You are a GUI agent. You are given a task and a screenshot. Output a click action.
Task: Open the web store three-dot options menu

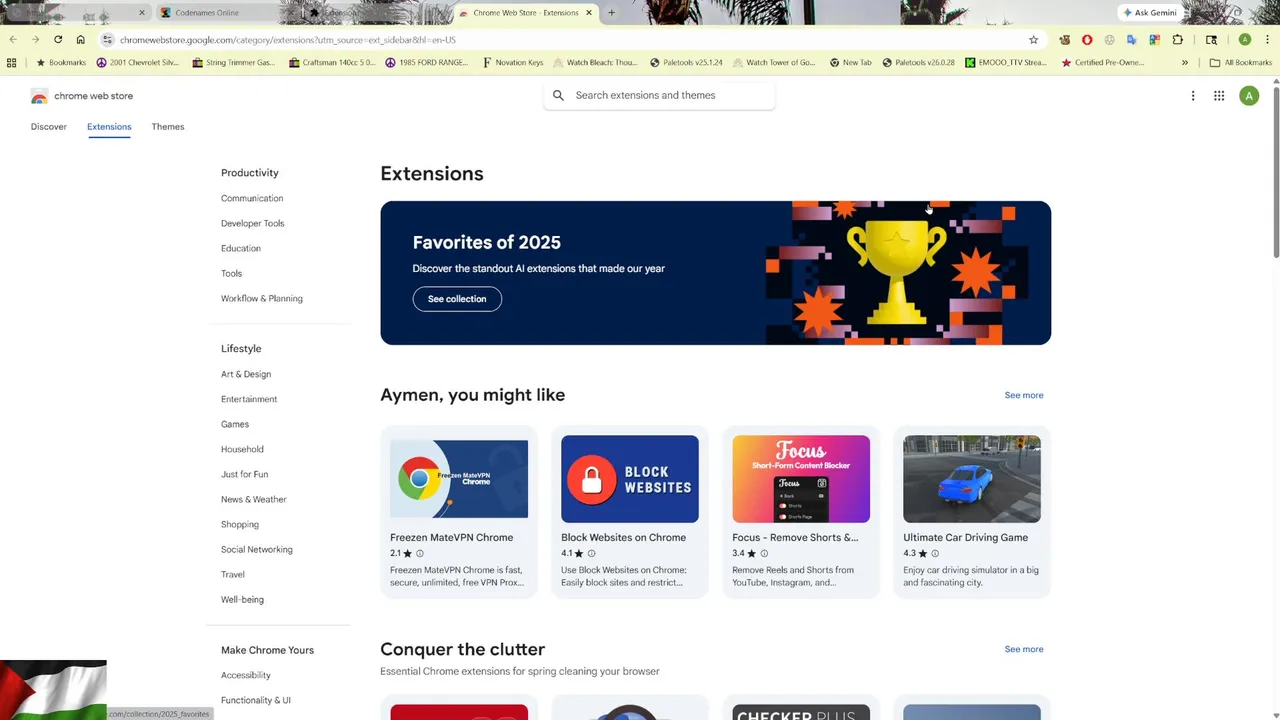pyautogui.click(x=1193, y=96)
